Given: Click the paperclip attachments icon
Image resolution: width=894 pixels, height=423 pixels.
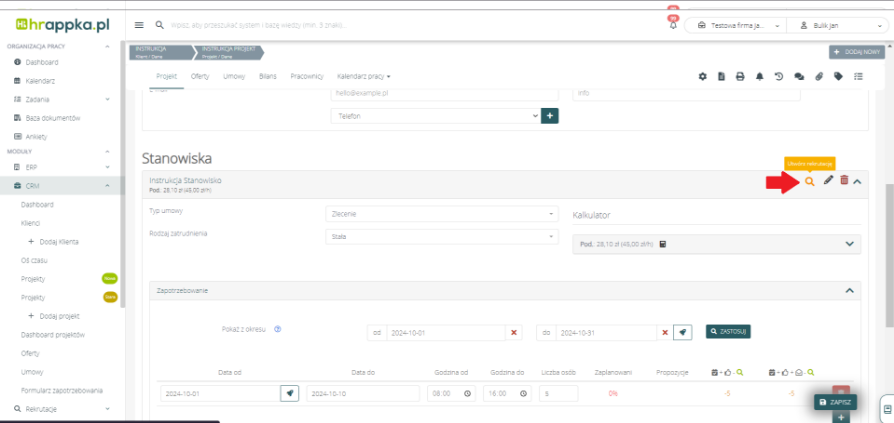Looking at the screenshot, I should (x=818, y=76).
